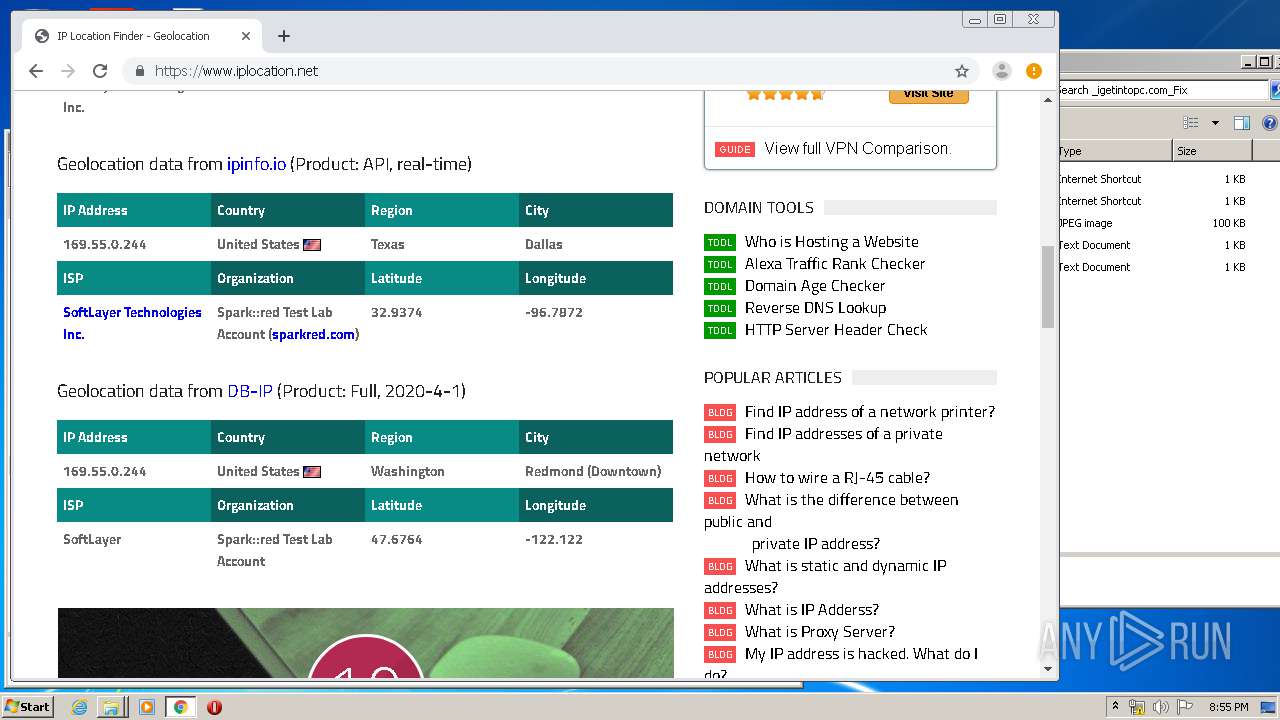Open the network tray icon
Screen dimensions: 1280x720
1137,707
